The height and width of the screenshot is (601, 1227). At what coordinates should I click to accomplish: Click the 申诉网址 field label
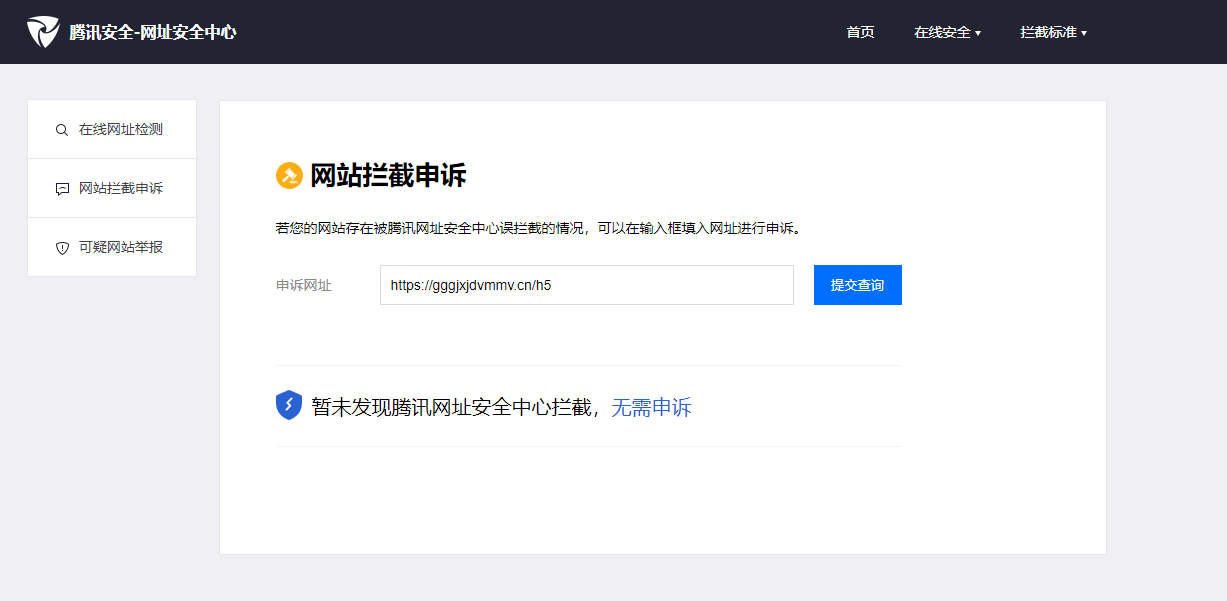304,285
